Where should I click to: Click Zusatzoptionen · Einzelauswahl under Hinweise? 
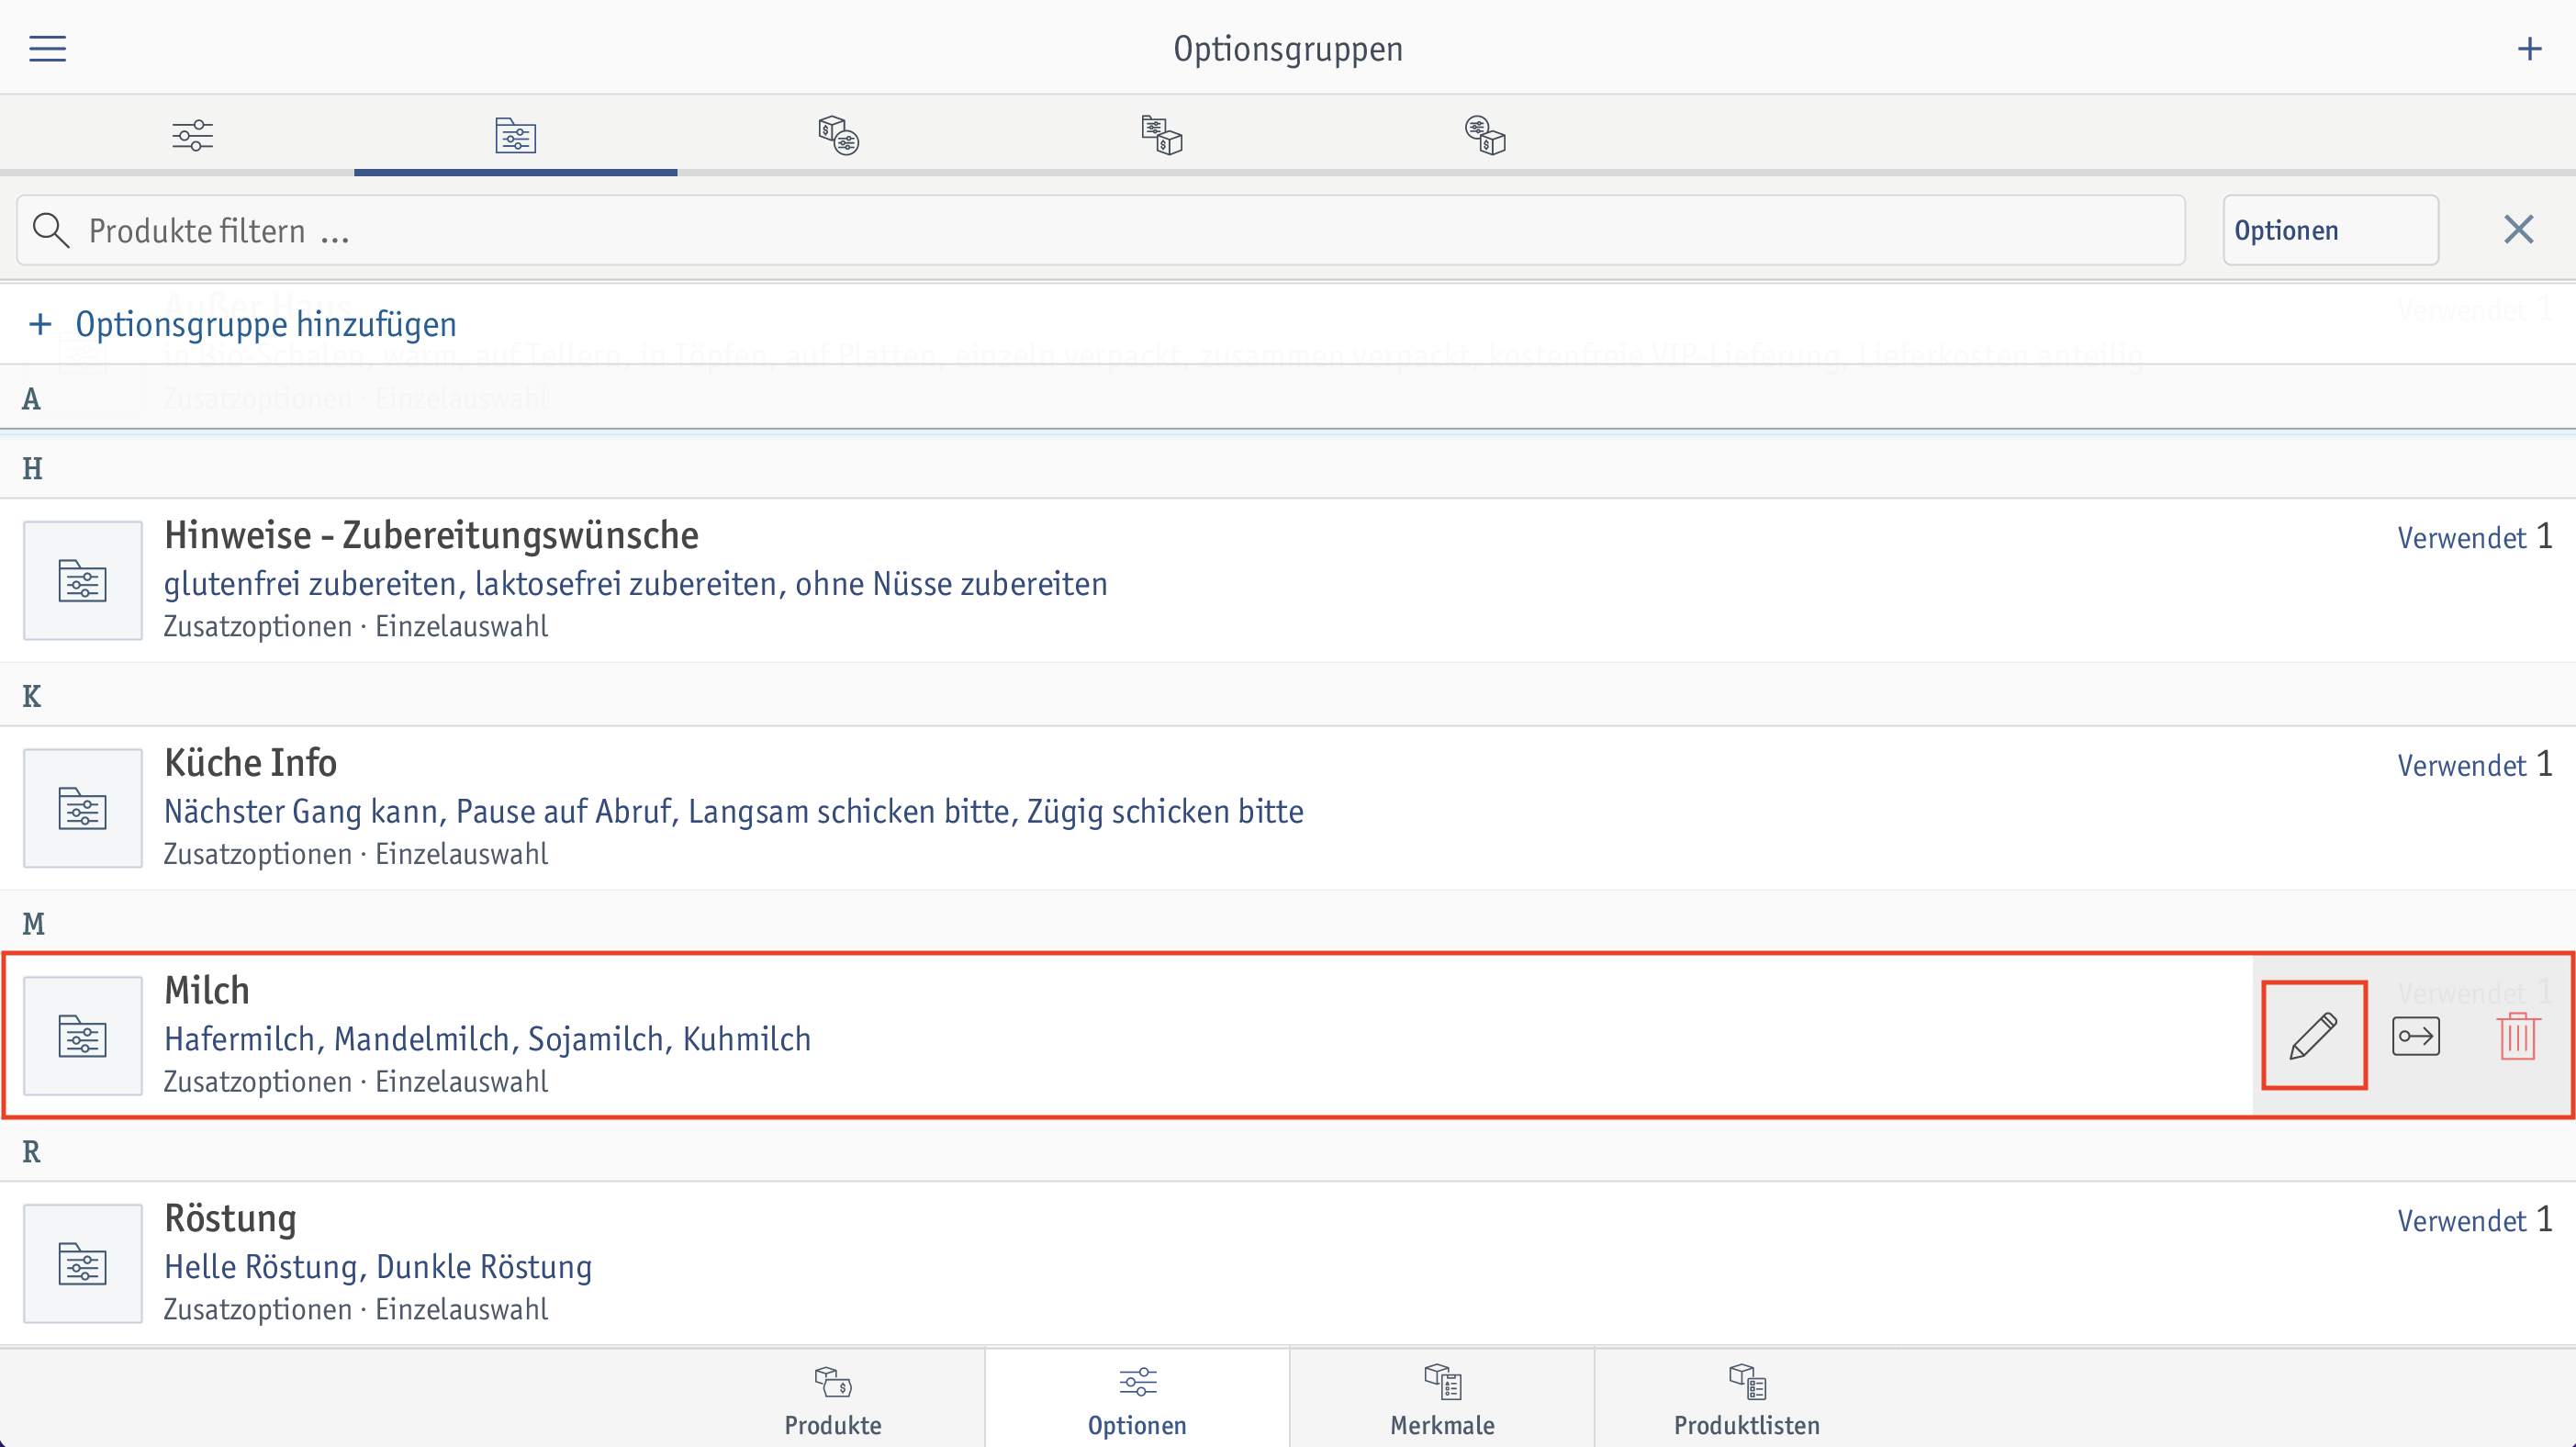[355, 627]
